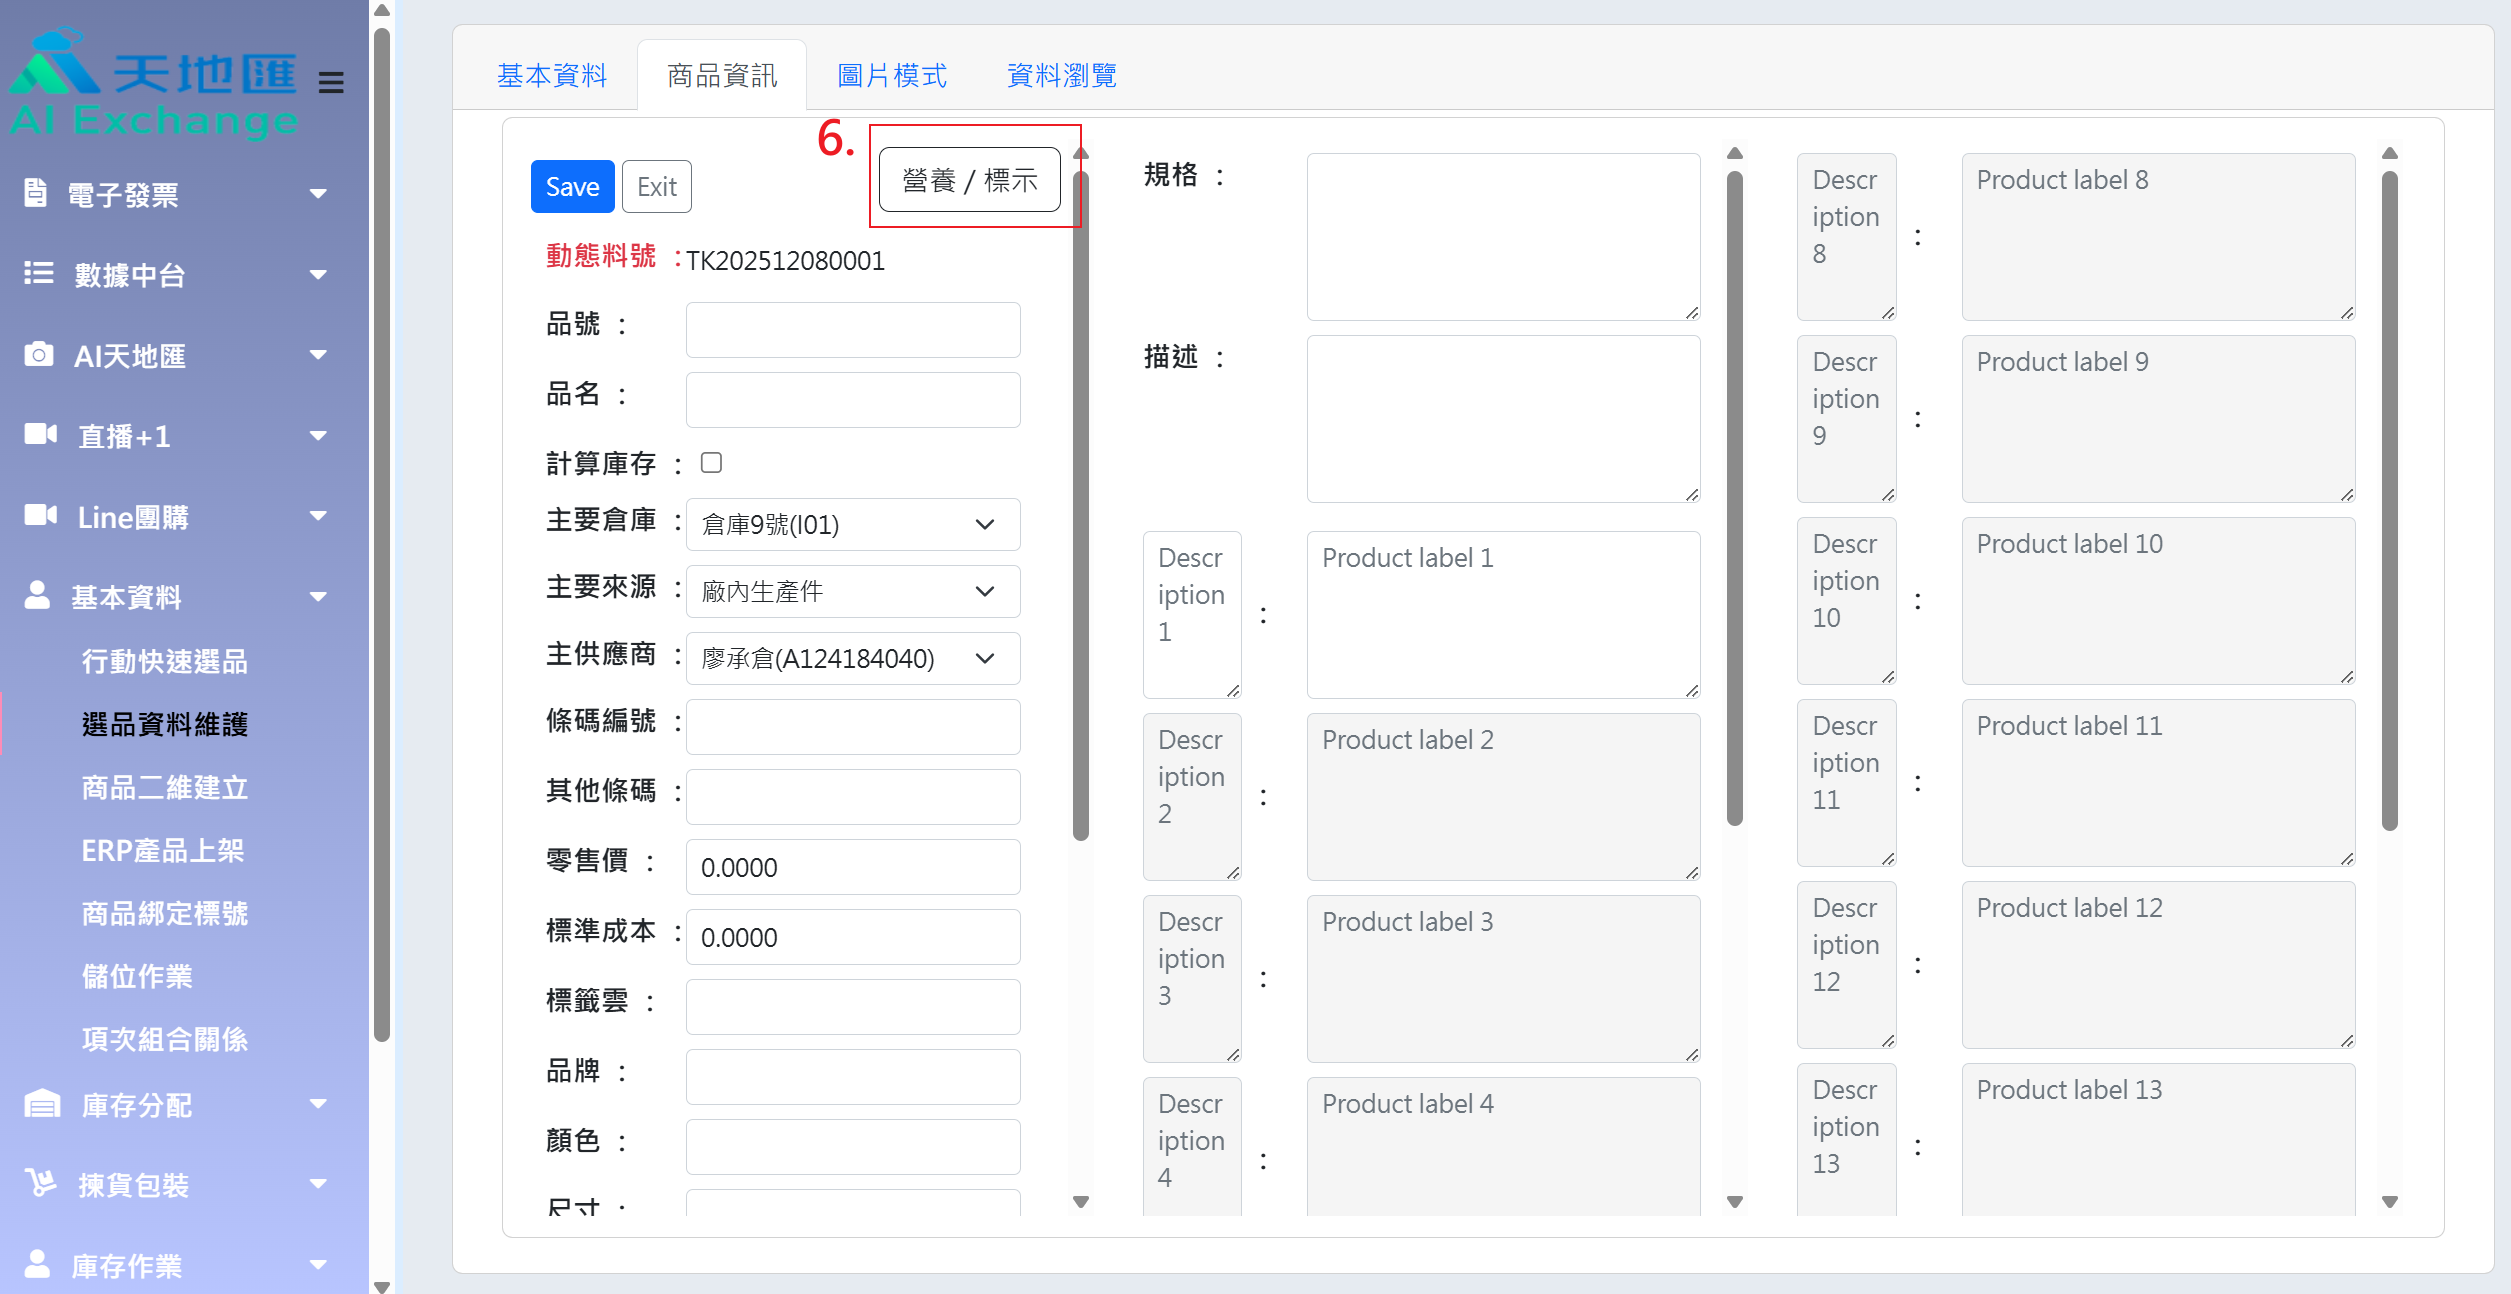Click the Line團購 video camera icon
This screenshot has height=1294, width=2511.
(40, 515)
